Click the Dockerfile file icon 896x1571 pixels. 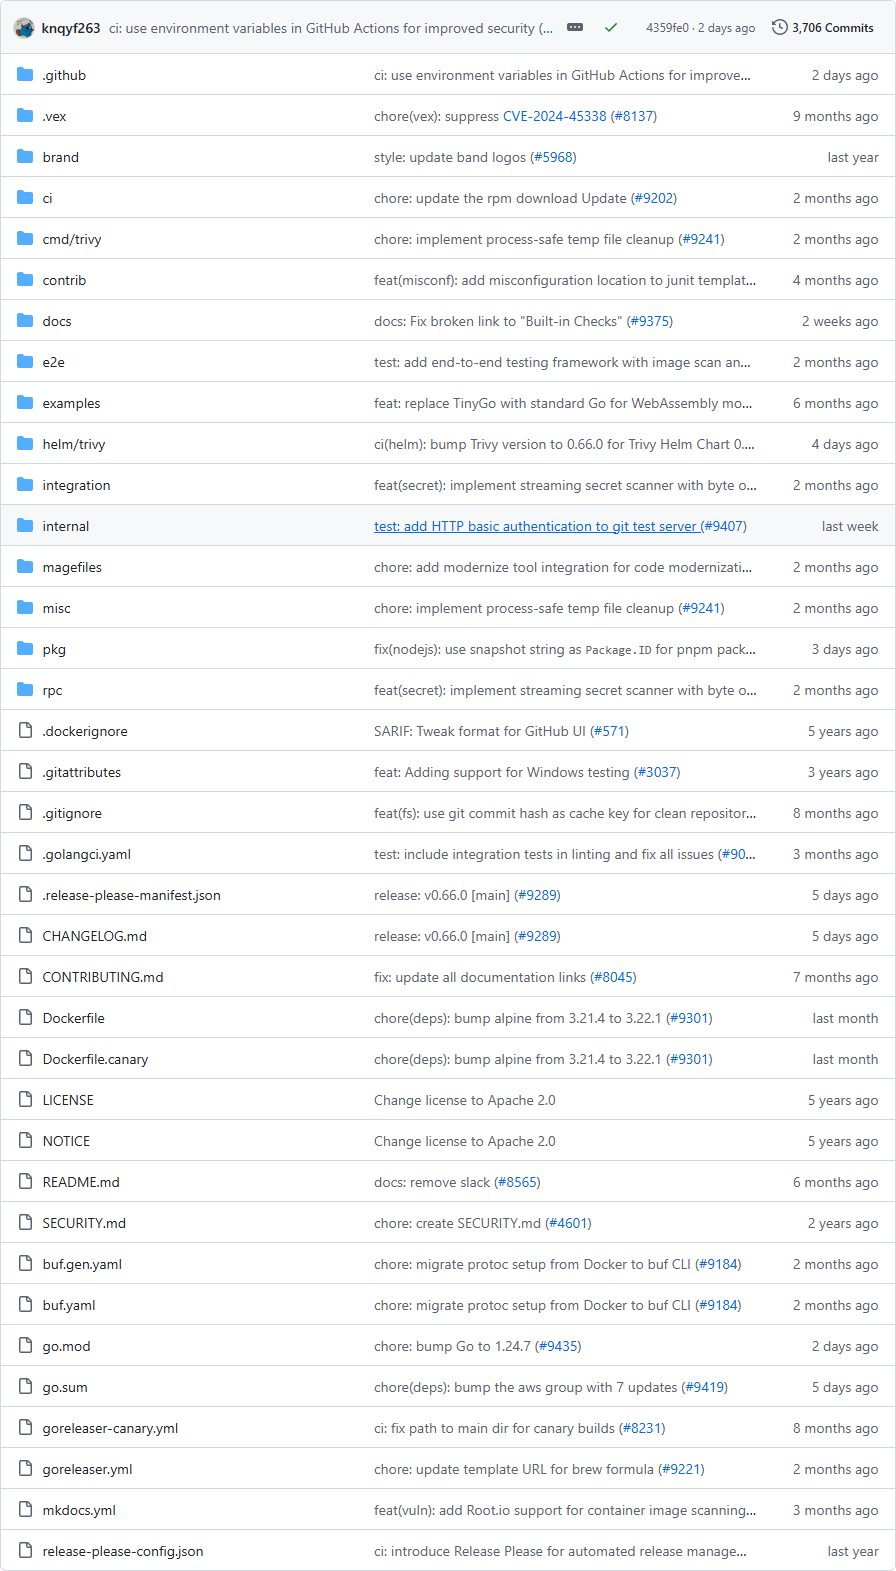coord(25,1018)
